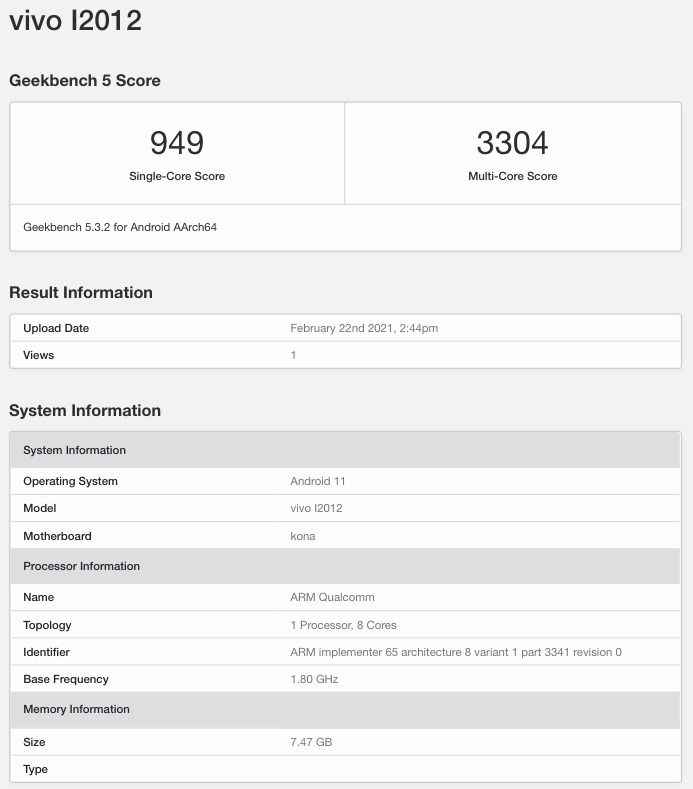The width and height of the screenshot is (693, 789).
Task: Select the Upload Date row value
Action: point(364,328)
